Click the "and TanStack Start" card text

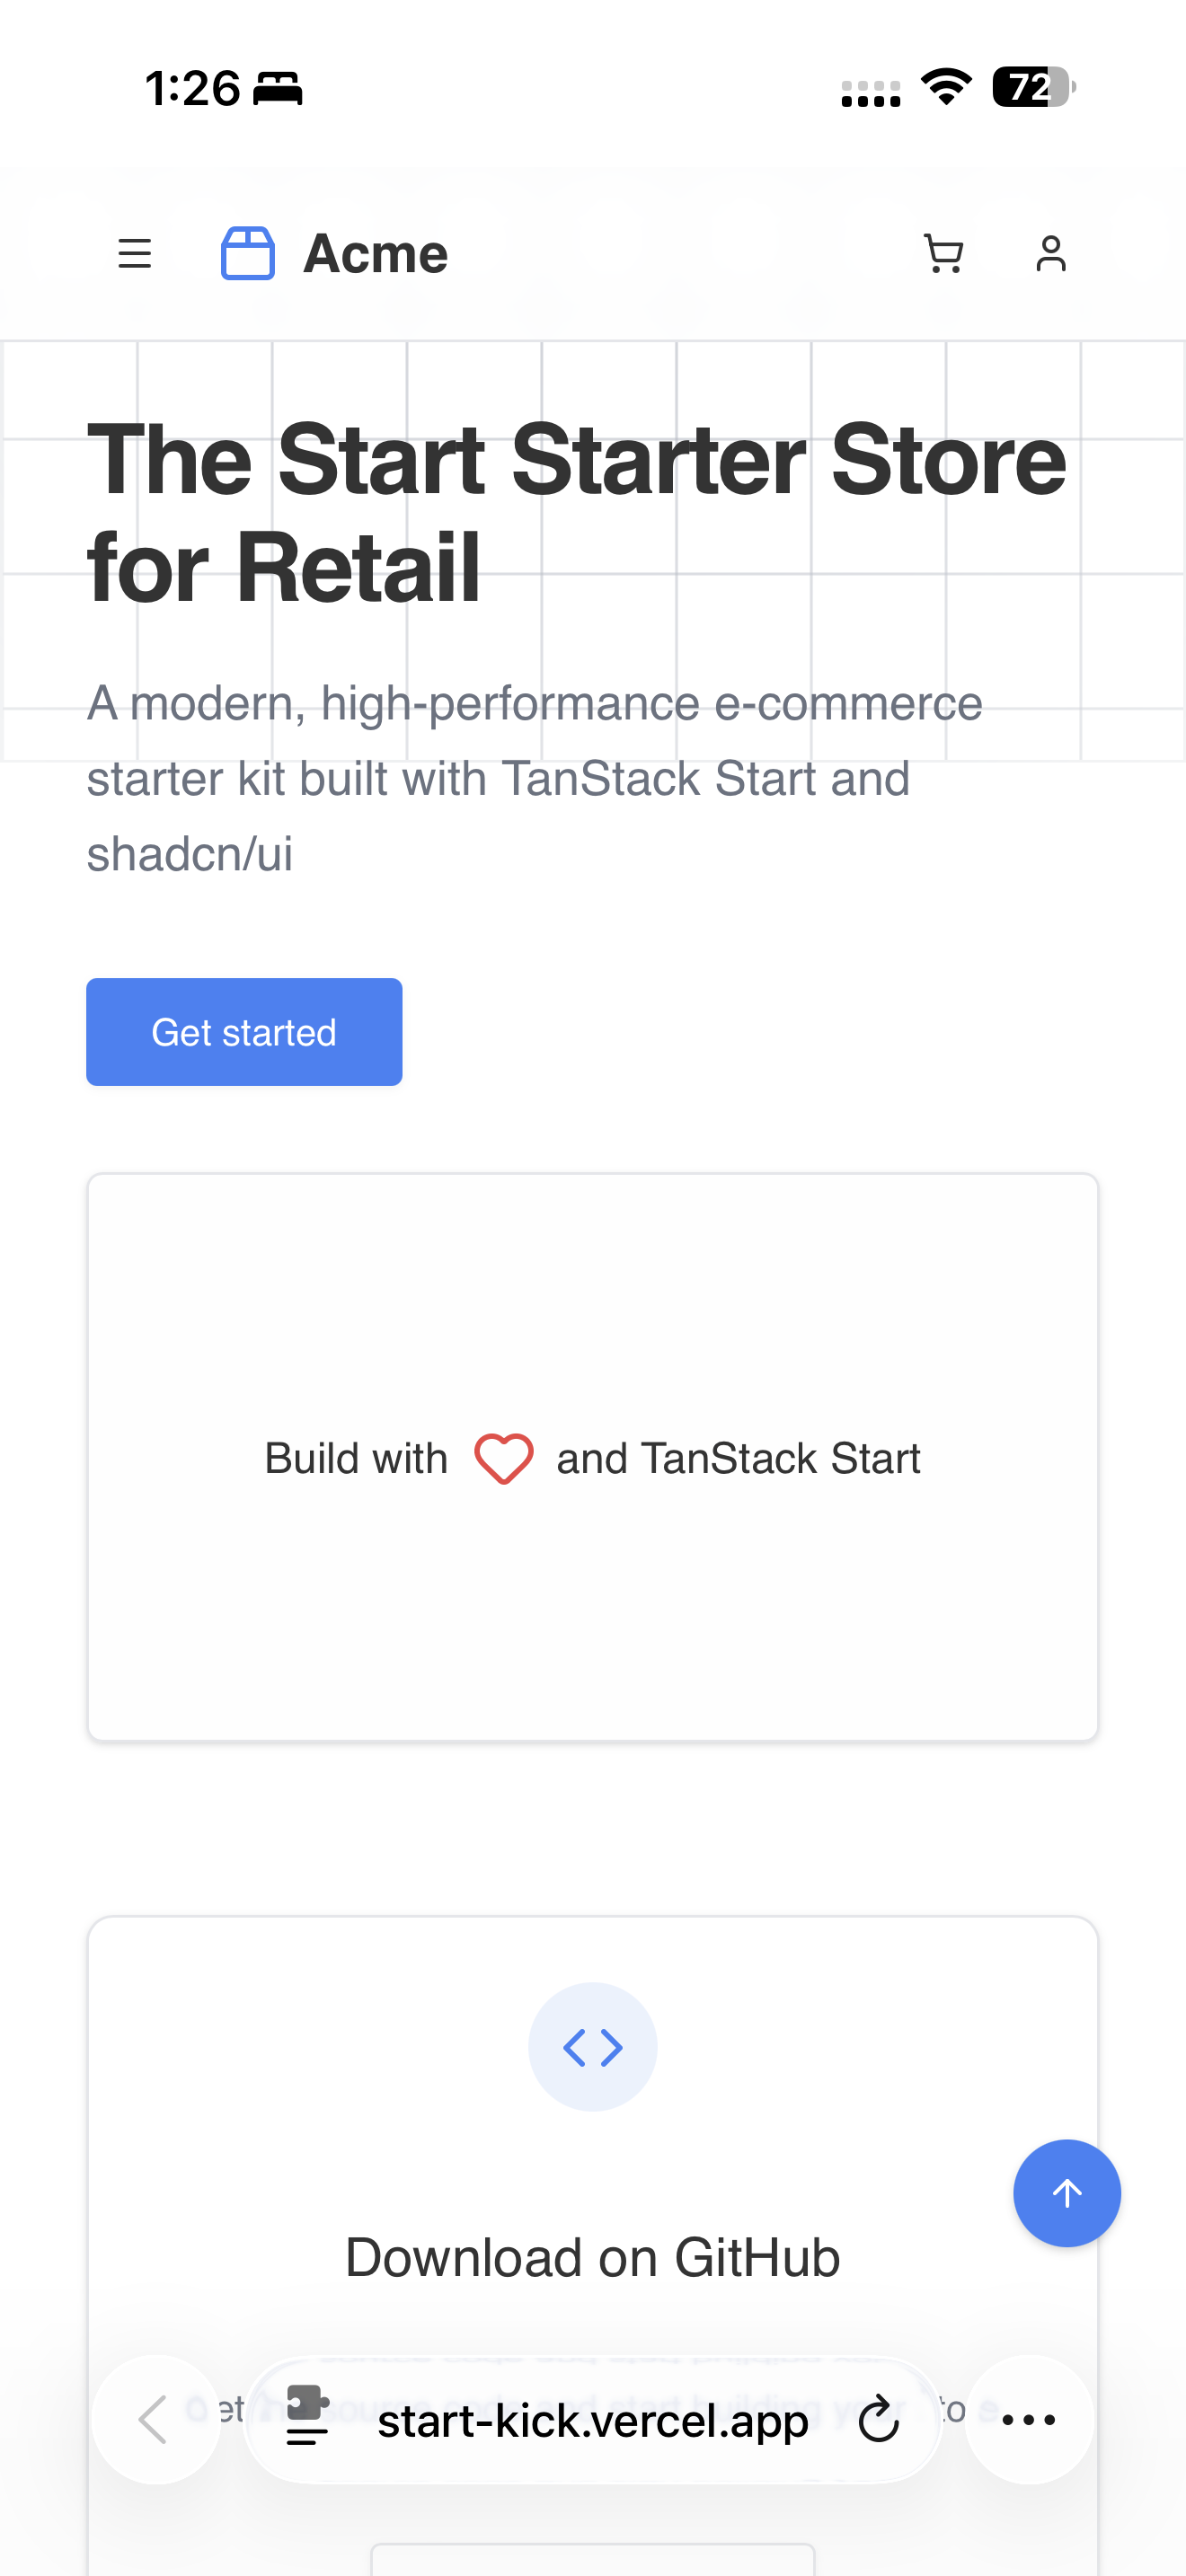(x=738, y=1458)
